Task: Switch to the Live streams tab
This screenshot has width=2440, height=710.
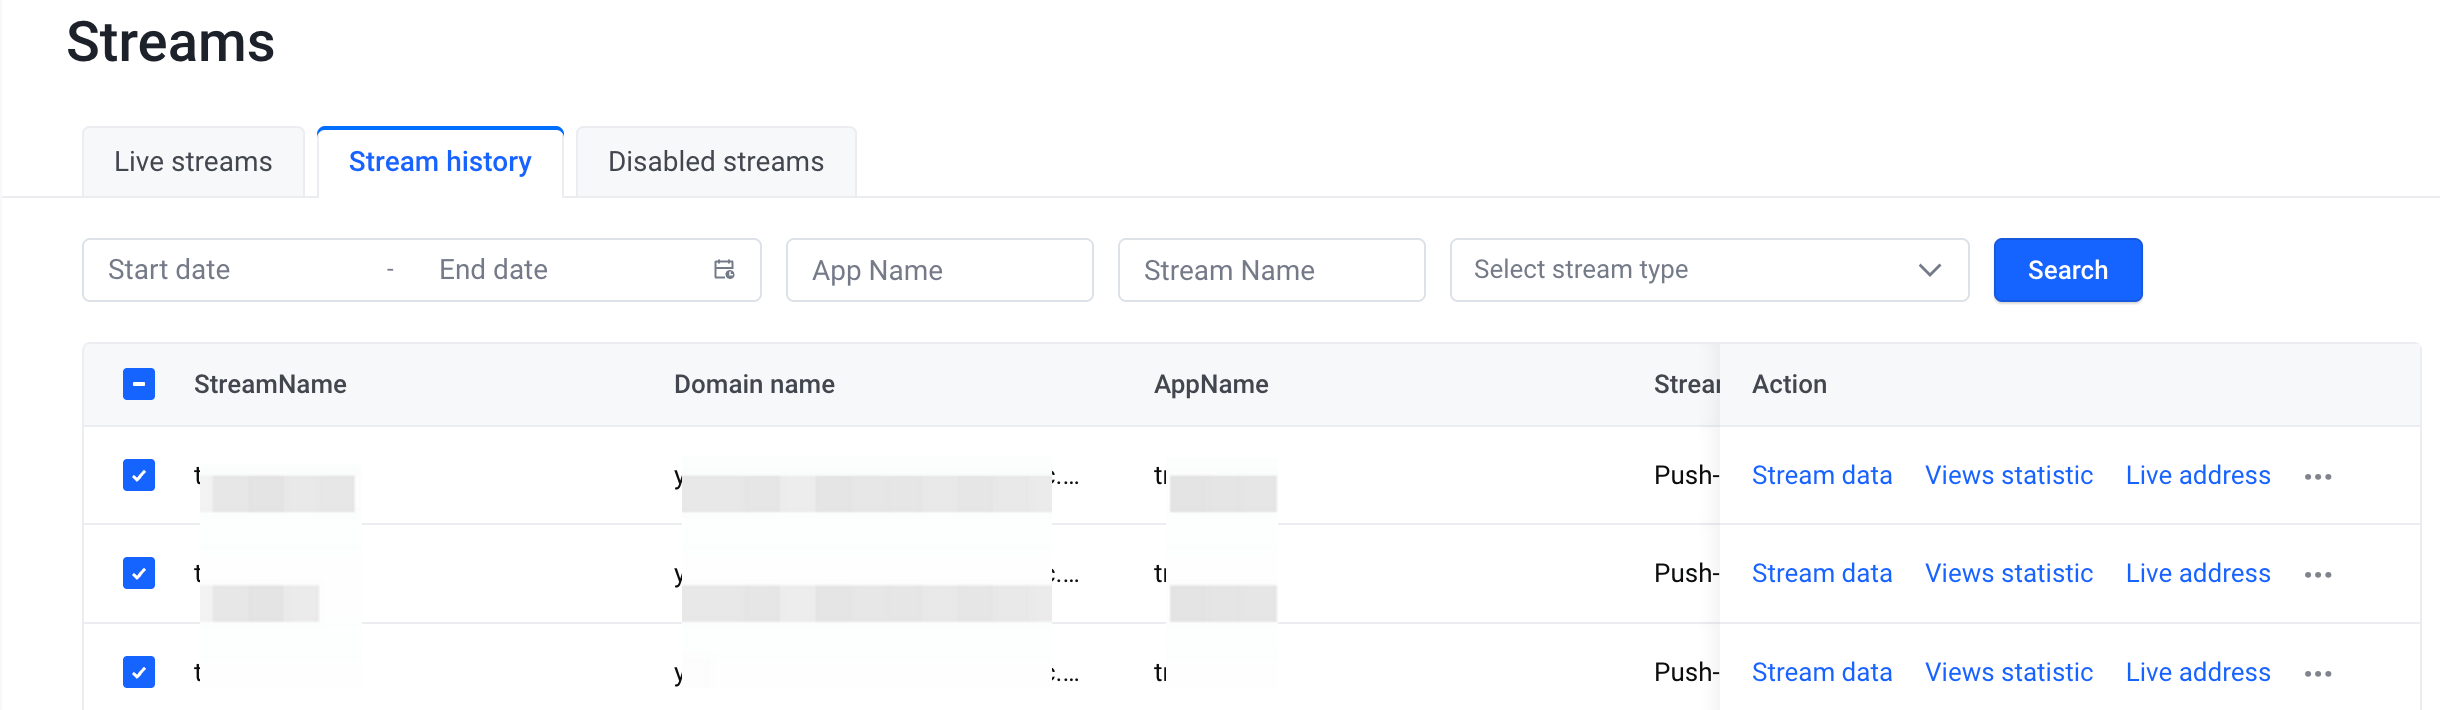Action: pyautogui.click(x=193, y=162)
